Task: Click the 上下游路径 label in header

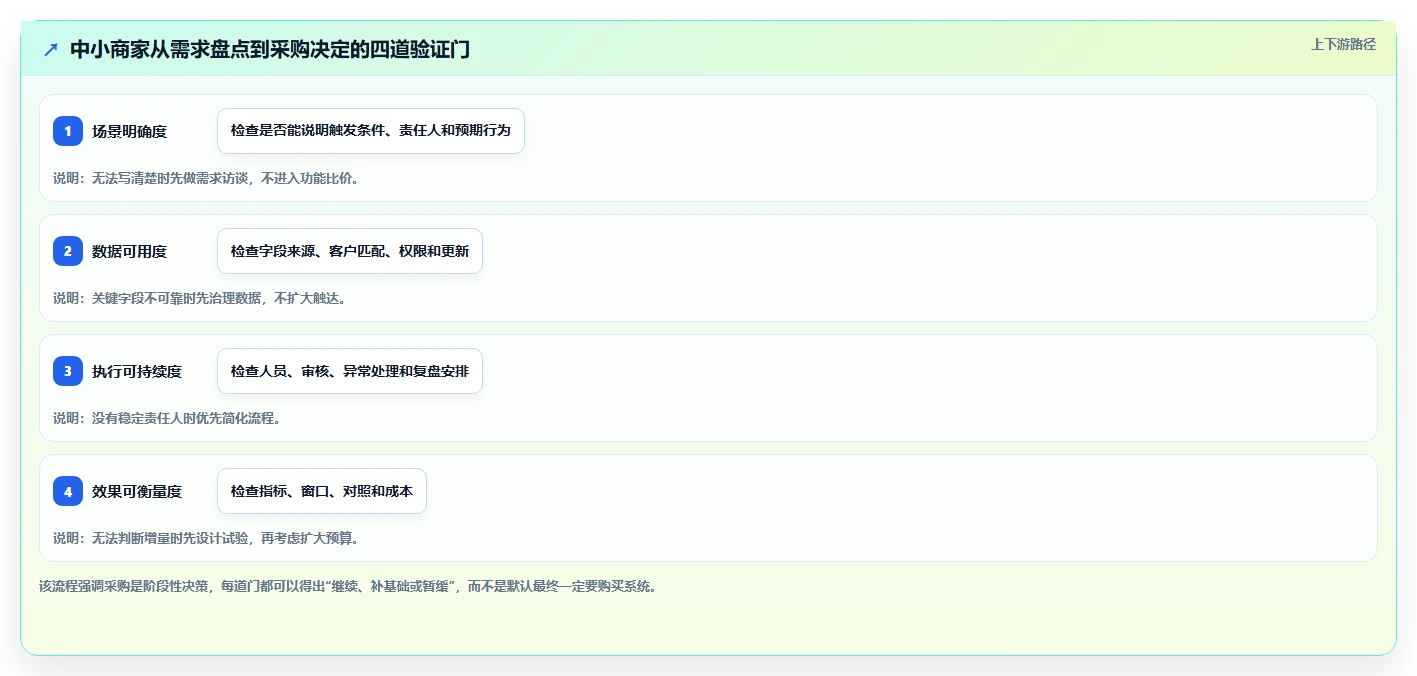Action: coord(1343,45)
